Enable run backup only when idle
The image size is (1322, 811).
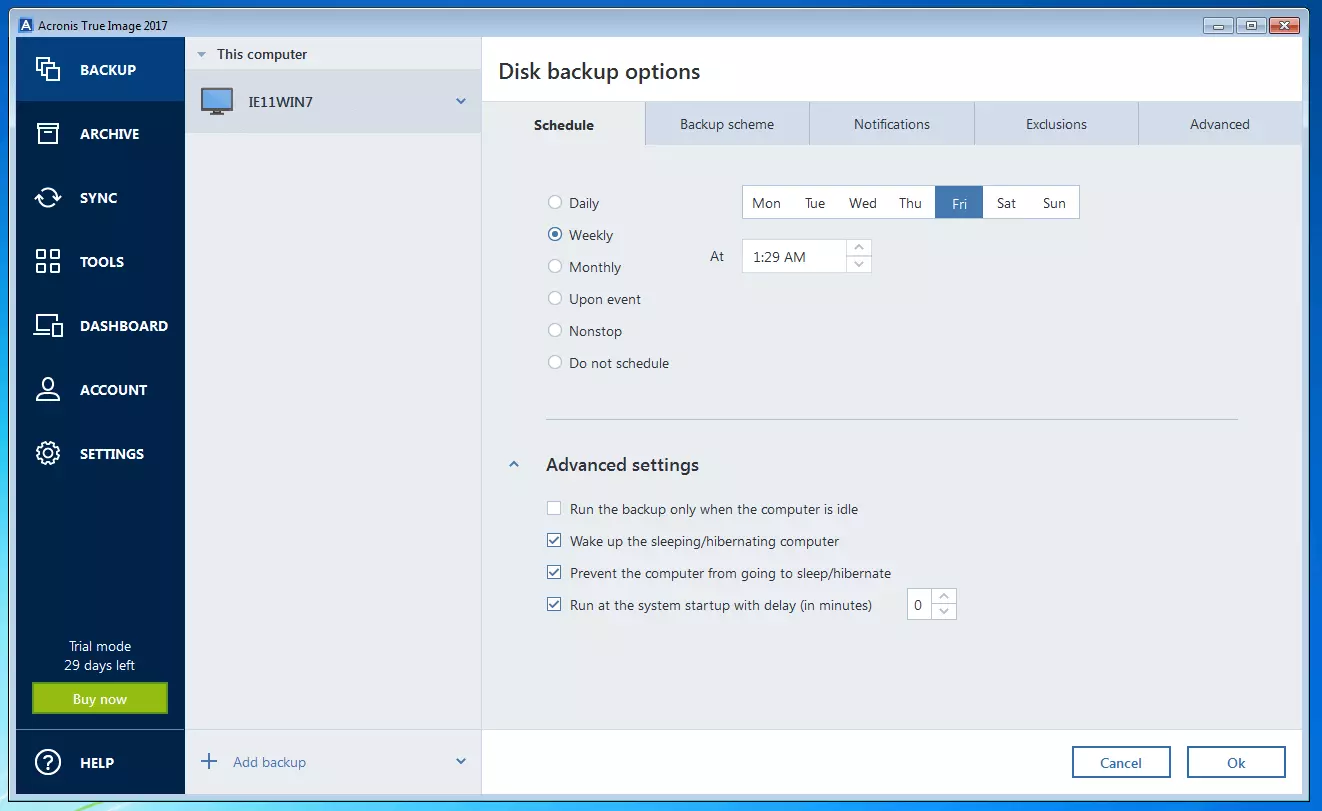tap(555, 509)
